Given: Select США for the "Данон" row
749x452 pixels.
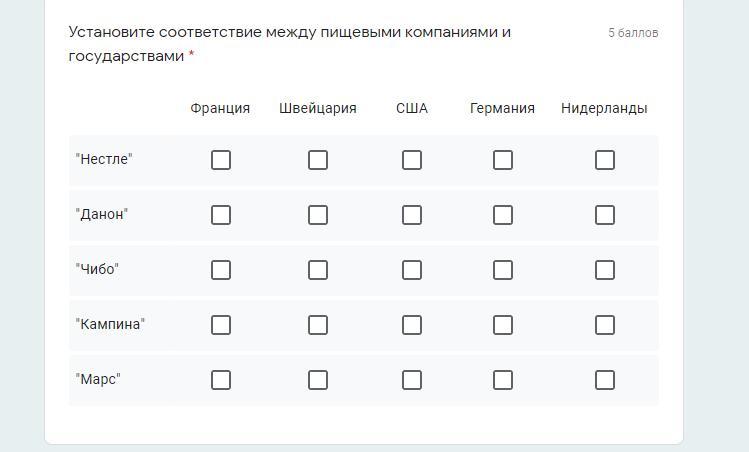Looking at the screenshot, I should coord(412,215).
